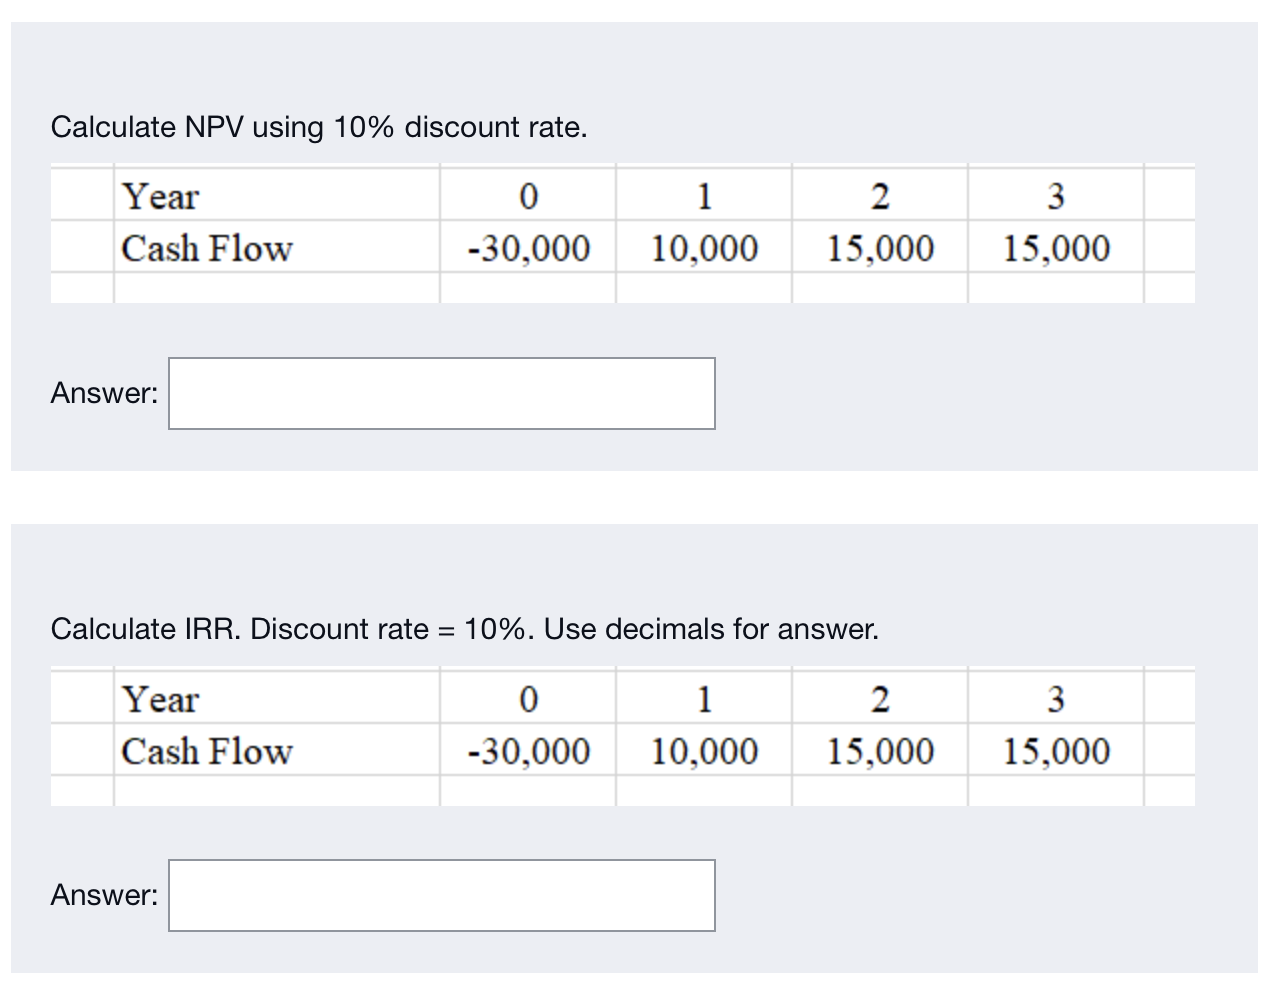The height and width of the screenshot is (988, 1278).
Task: Click the 'Answer:' label under the IRR table
Action: [x=104, y=896]
